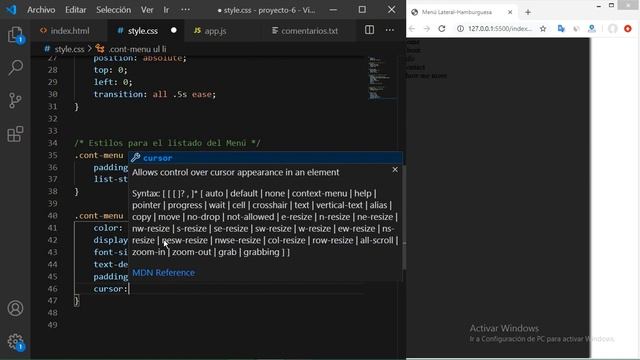Click the top: 0; line of code
This screenshot has width=640, height=360.
click(x=110, y=70)
